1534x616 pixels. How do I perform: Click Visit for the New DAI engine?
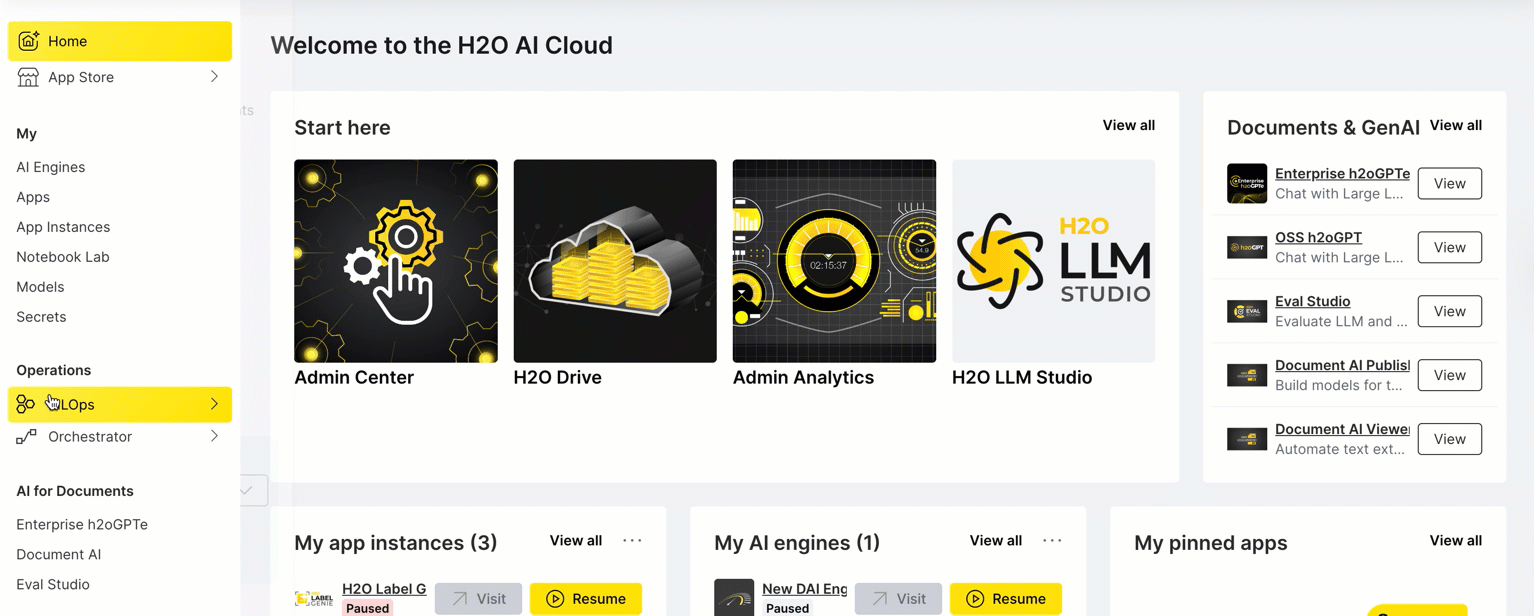tap(898, 599)
